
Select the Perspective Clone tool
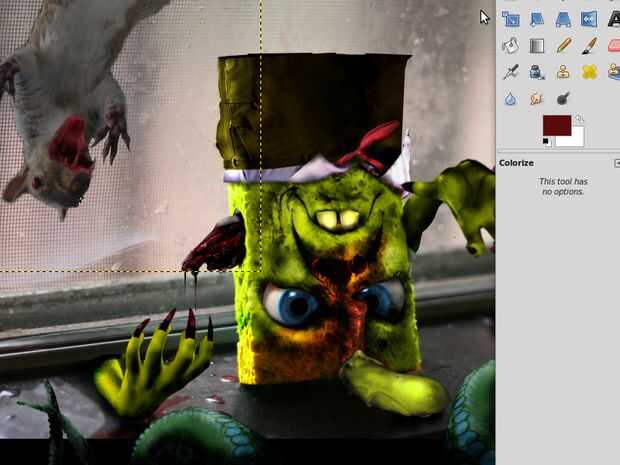click(614, 72)
